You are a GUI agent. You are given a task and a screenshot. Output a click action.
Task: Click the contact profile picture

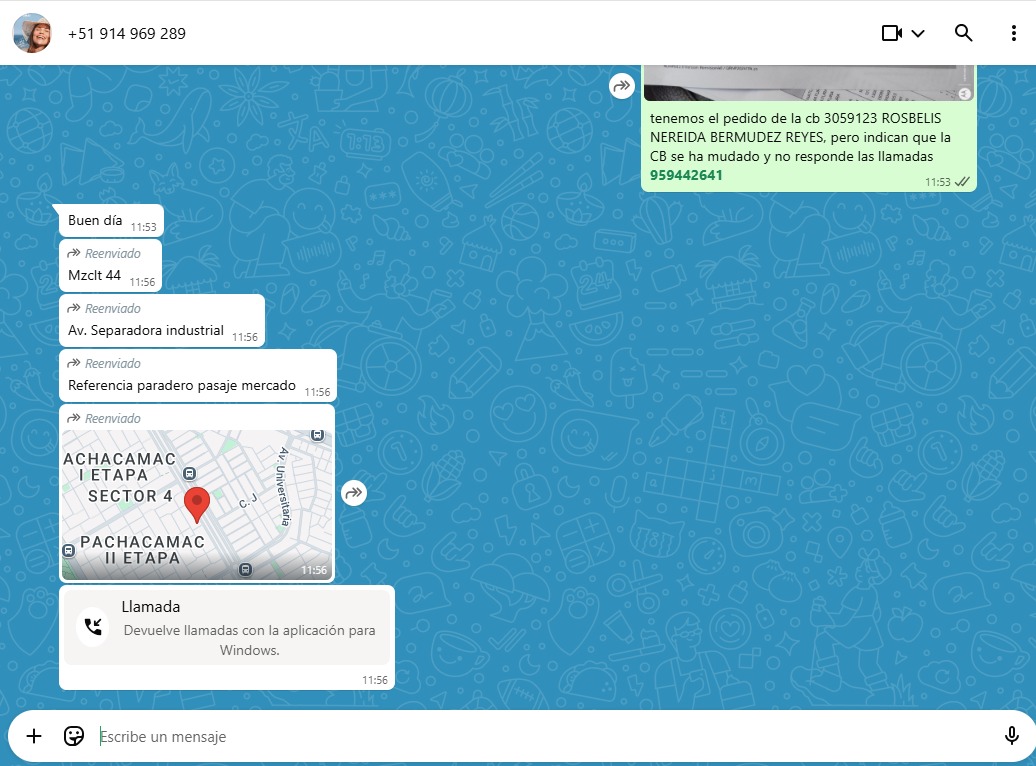coord(32,33)
